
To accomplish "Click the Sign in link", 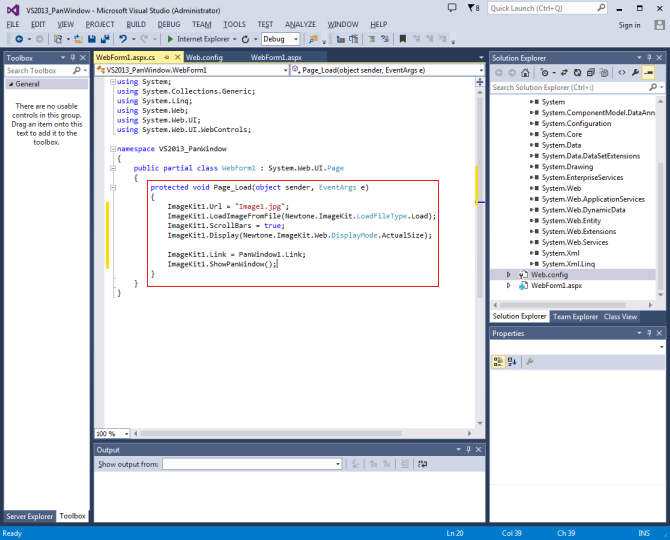I will pos(629,25).
